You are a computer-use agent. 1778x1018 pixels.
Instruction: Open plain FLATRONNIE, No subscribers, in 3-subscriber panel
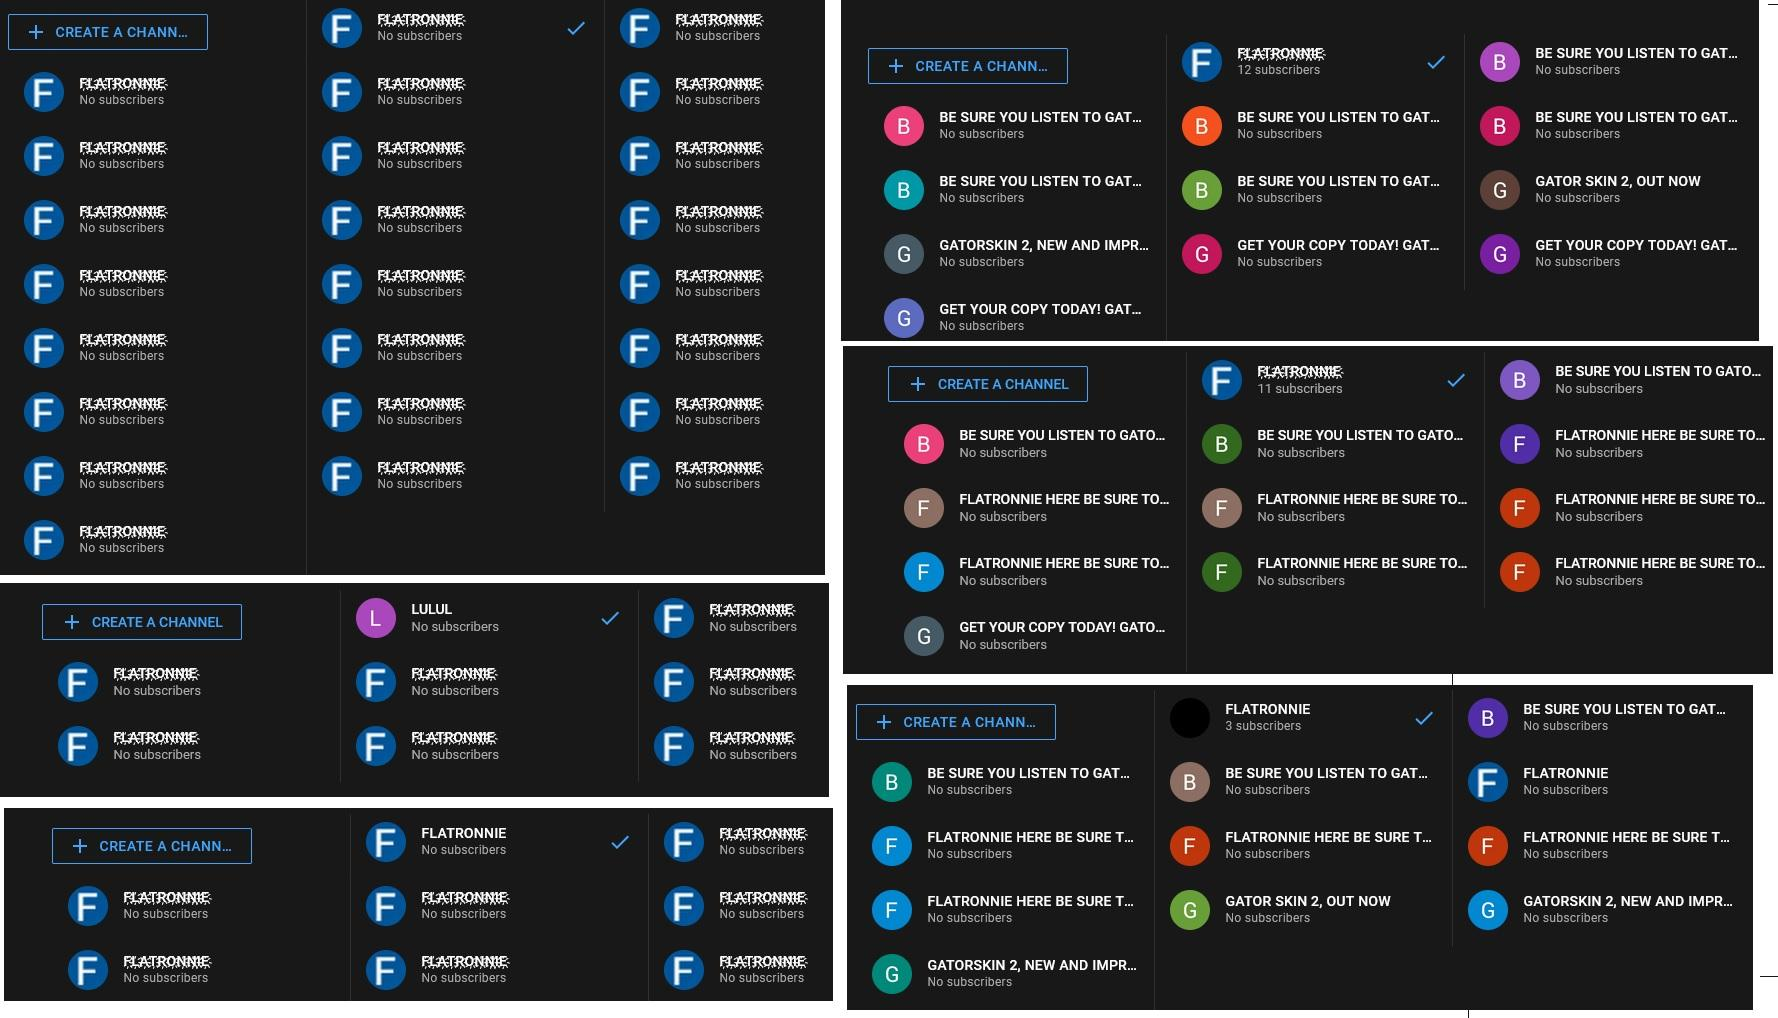(1565, 781)
